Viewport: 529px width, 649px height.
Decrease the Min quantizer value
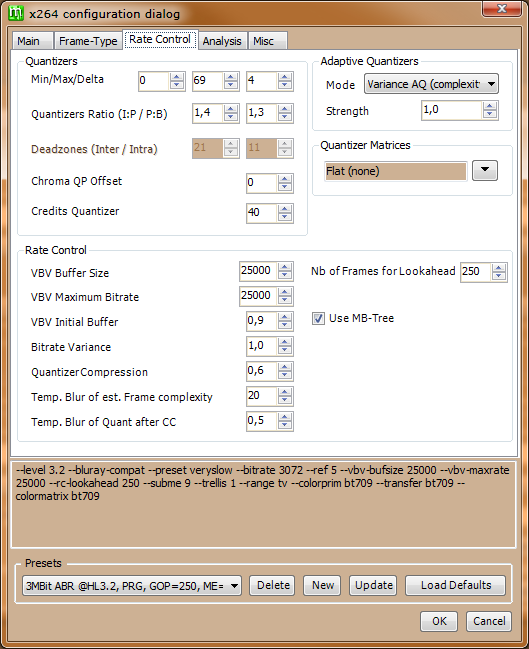[177, 85]
